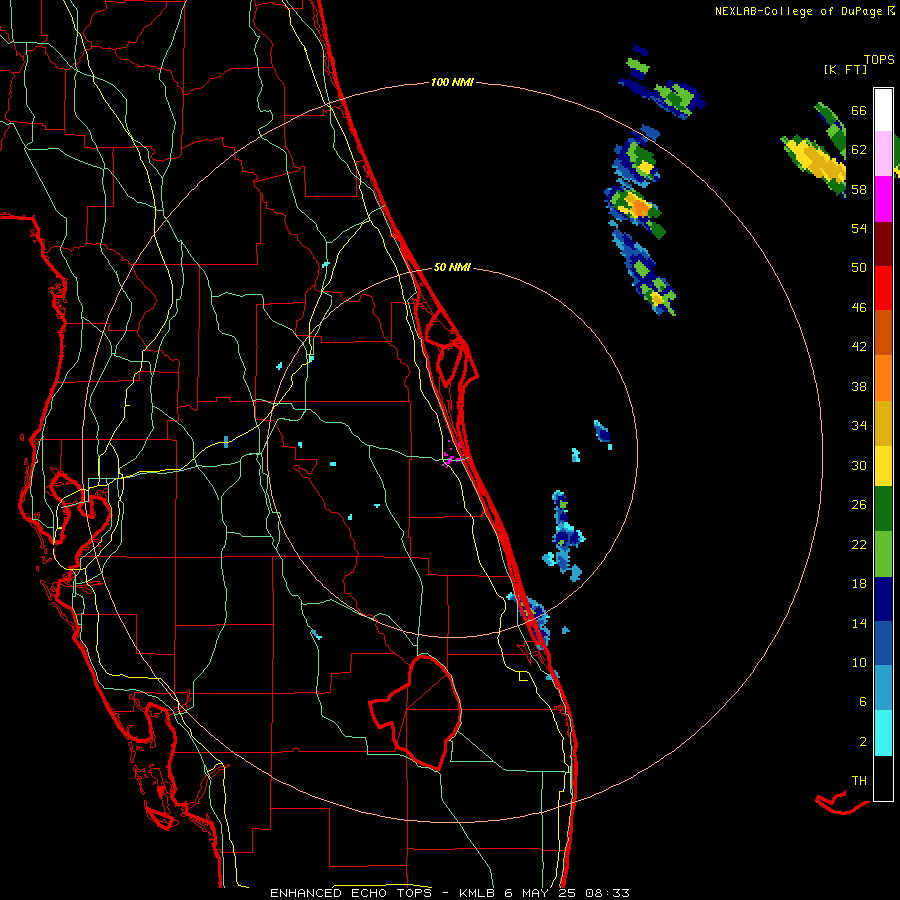
Task: Click the navy blue swatch between 18 and 14
Action: coord(883,599)
